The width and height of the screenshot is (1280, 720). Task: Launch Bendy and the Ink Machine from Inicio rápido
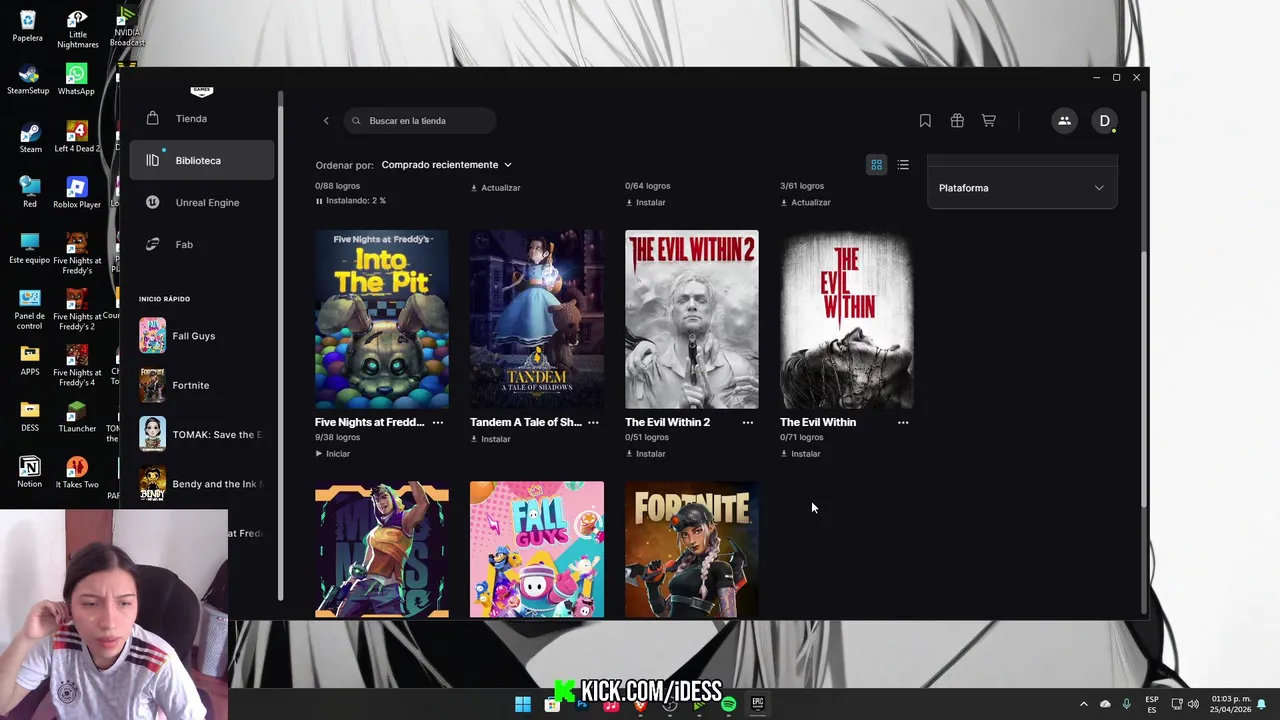pos(200,483)
